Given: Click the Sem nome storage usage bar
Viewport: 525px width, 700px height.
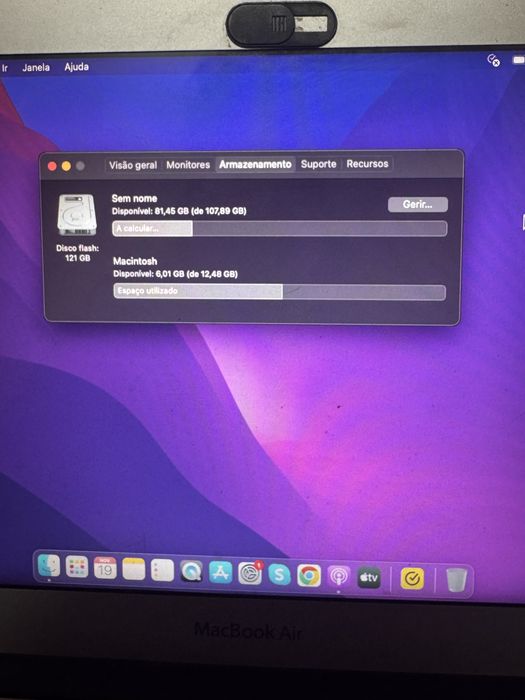Looking at the screenshot, I should 279,229.
